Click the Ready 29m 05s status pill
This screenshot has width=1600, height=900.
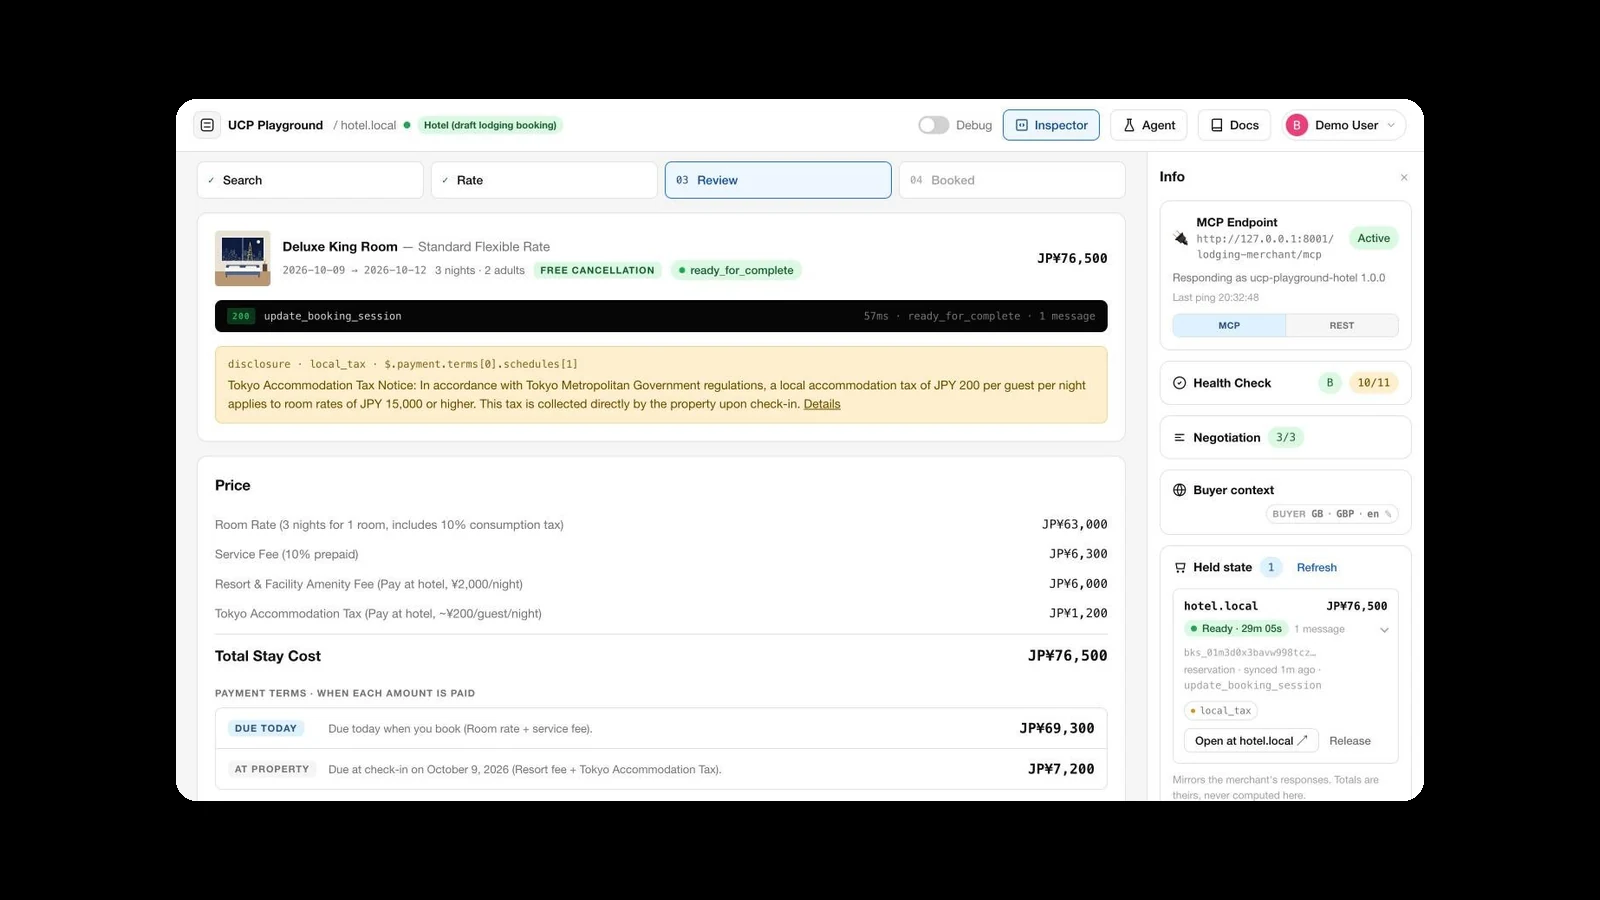point(1235,629)
